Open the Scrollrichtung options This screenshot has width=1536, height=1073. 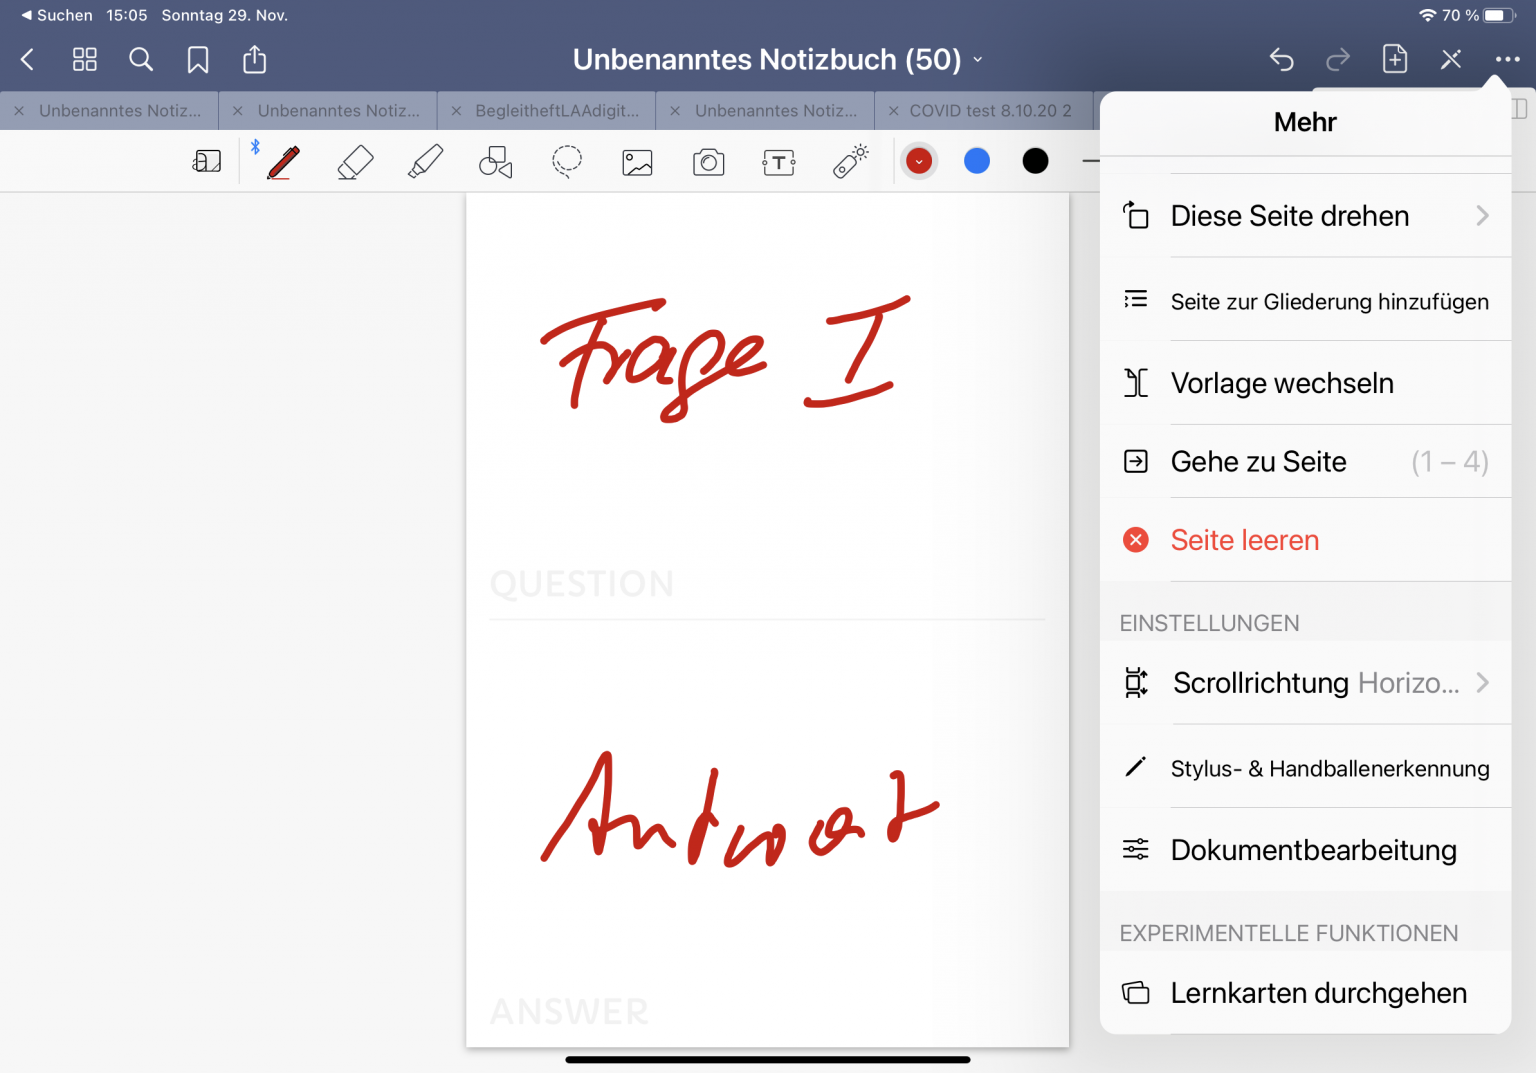(x=1307, y=683)
